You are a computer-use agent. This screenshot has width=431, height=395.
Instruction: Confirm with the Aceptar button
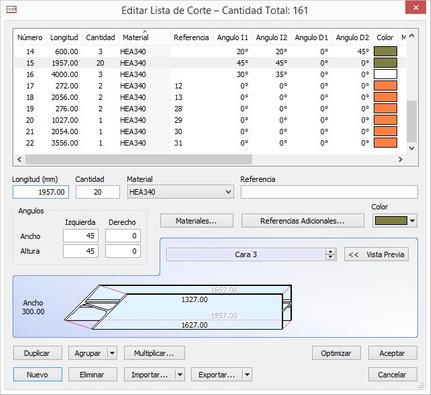392,353
